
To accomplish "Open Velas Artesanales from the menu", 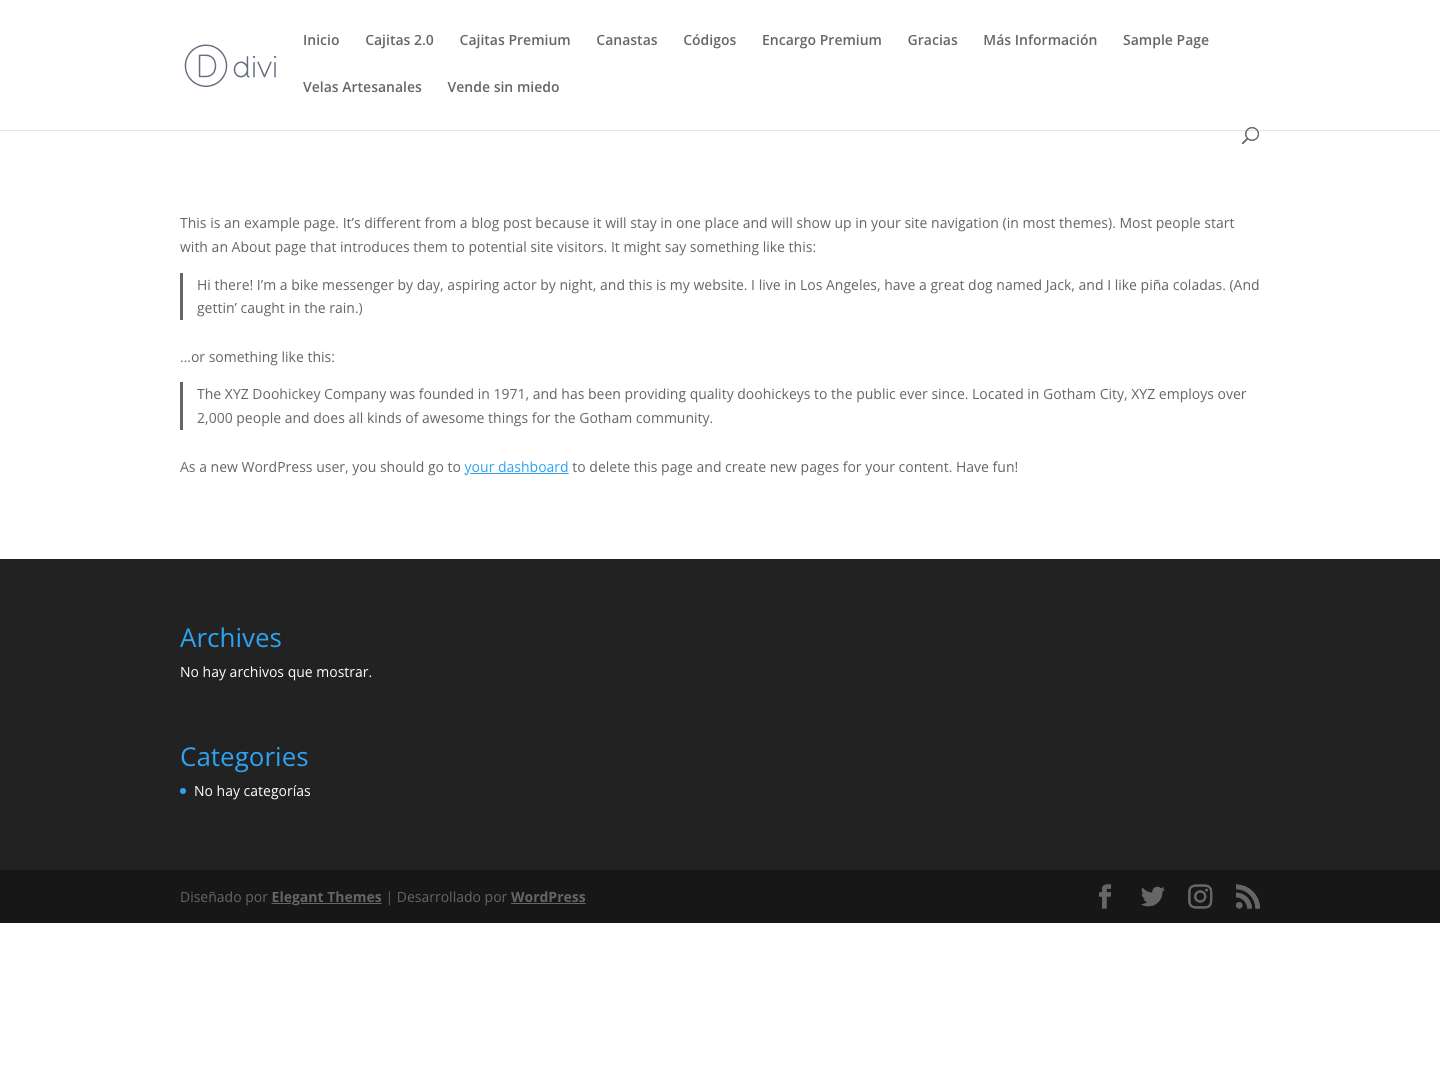I will tap(362, 87).
